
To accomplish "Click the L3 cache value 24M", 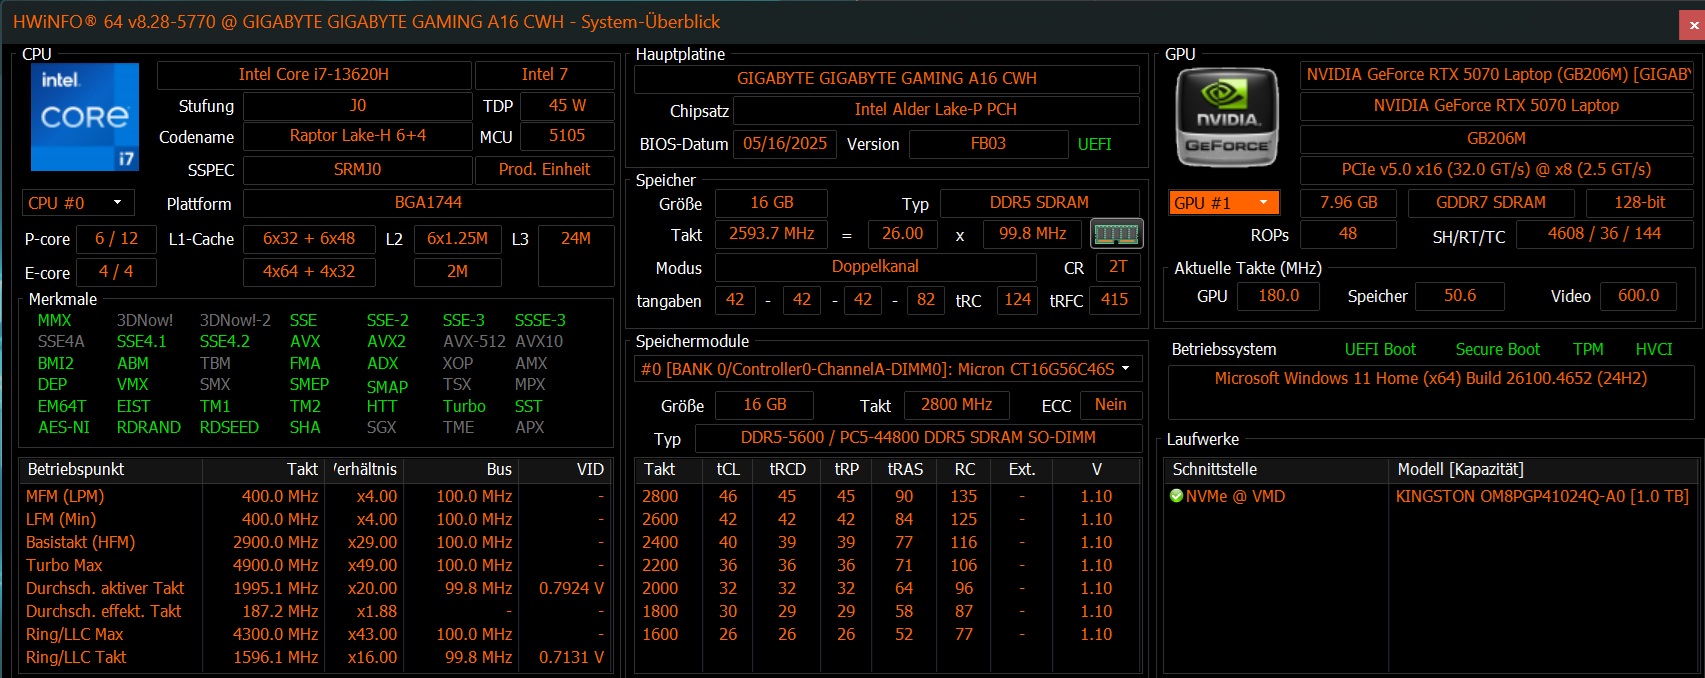I will 576,255.
